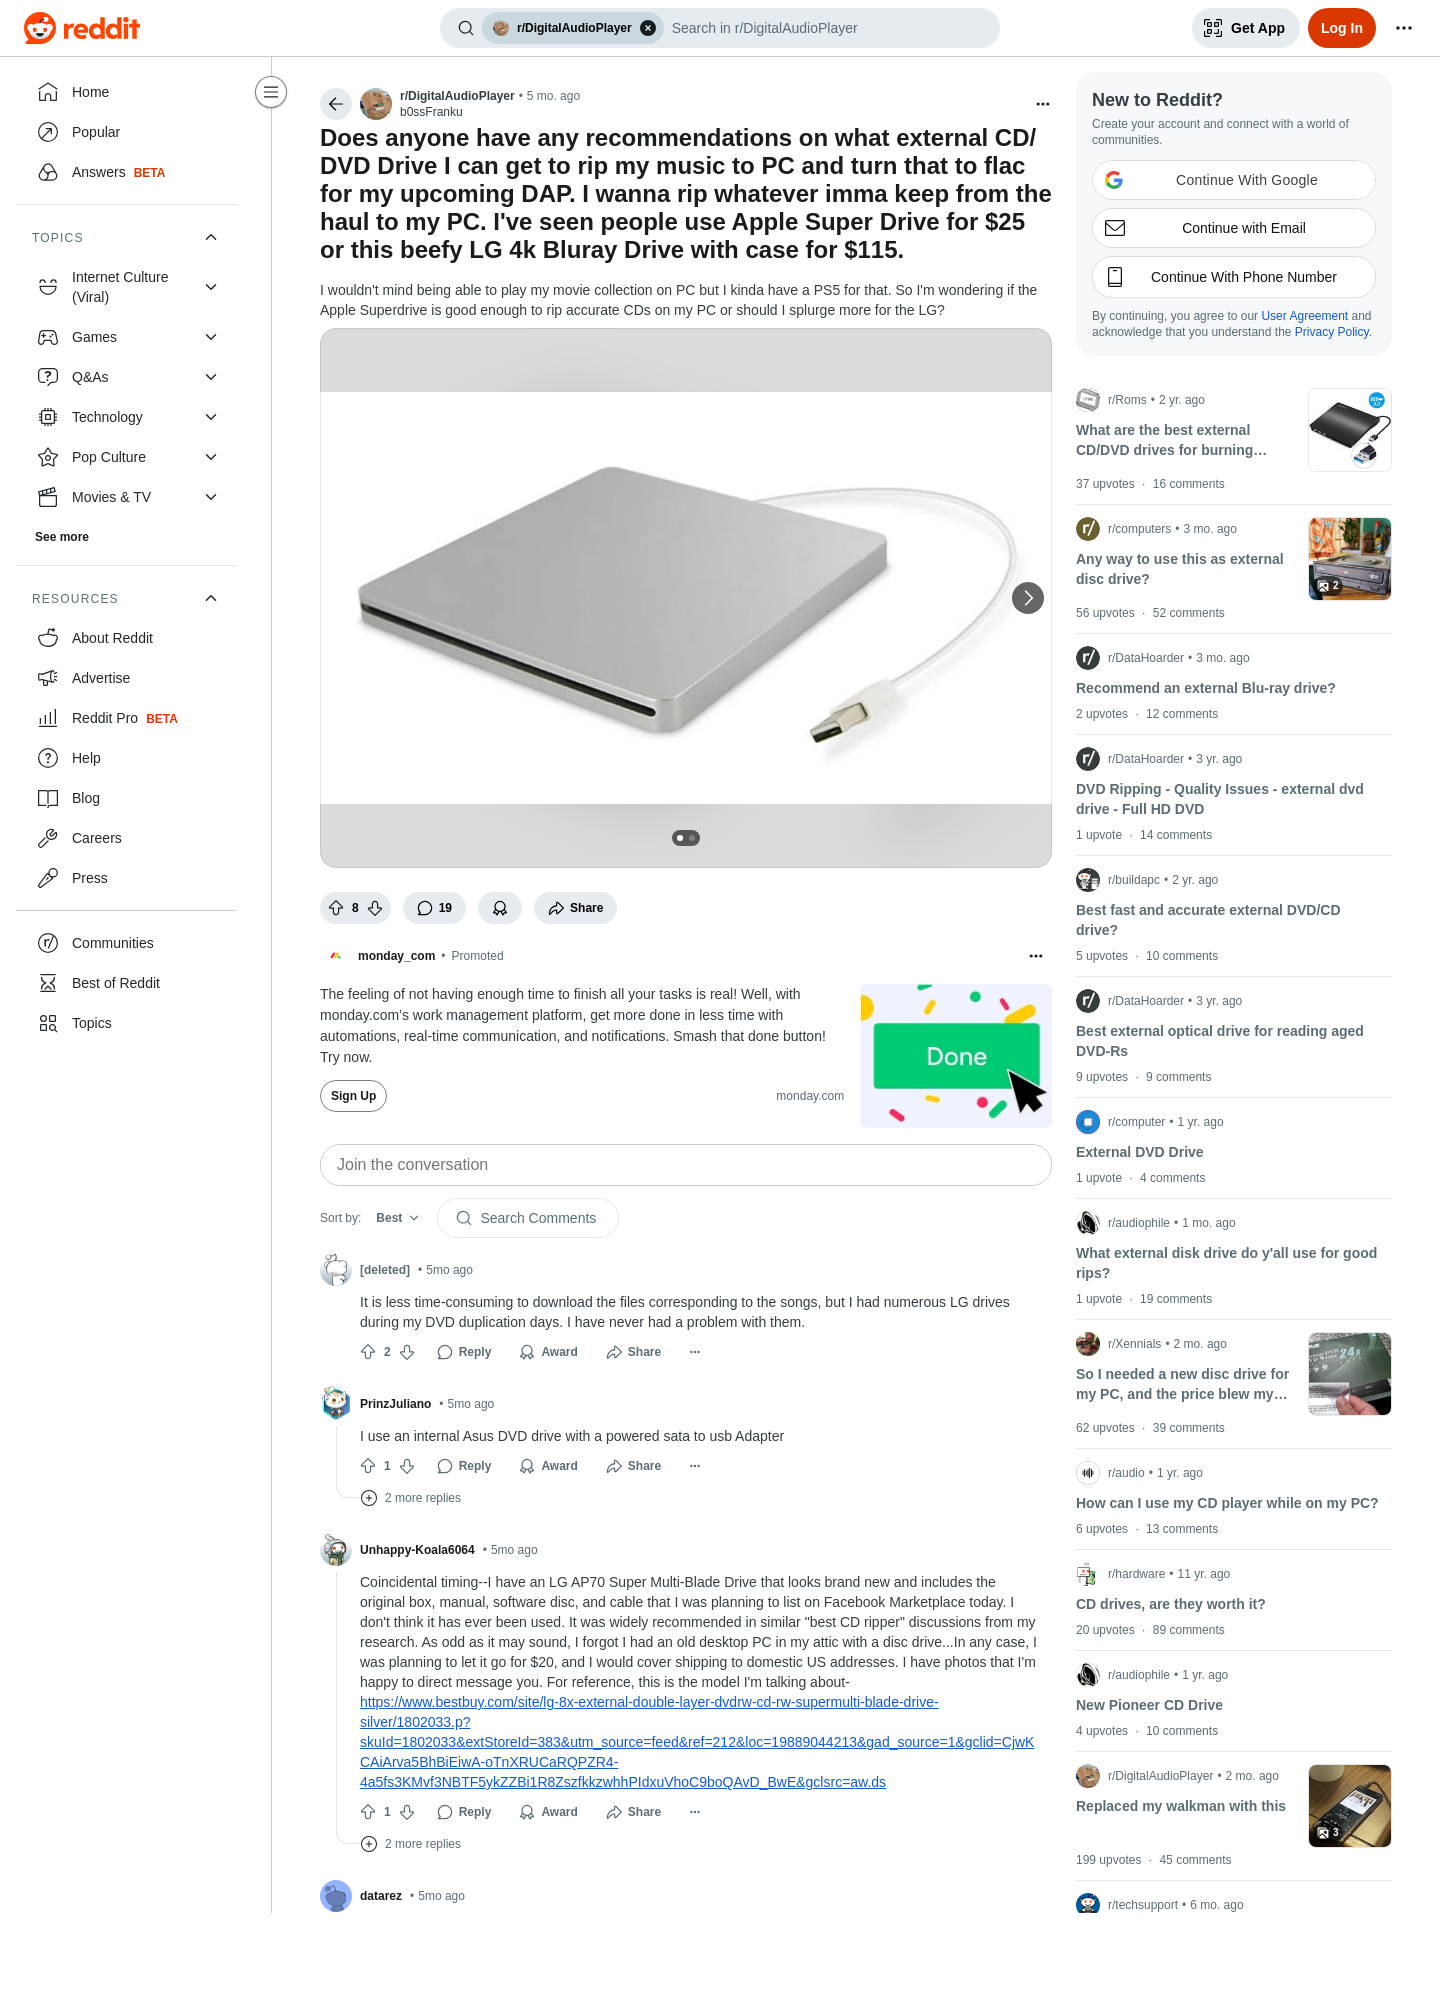Click the award icon under the post
Image resolution: width=1440 pixels, height=2000 pixels.
pos(500,908)
